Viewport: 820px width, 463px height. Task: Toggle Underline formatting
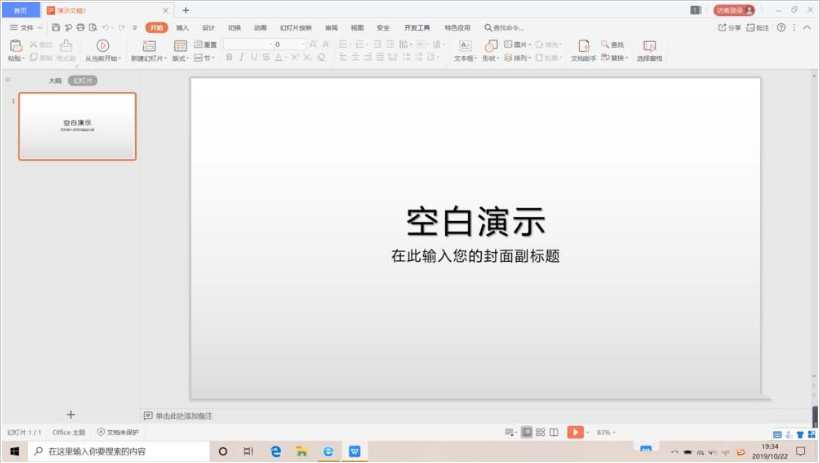254,57
